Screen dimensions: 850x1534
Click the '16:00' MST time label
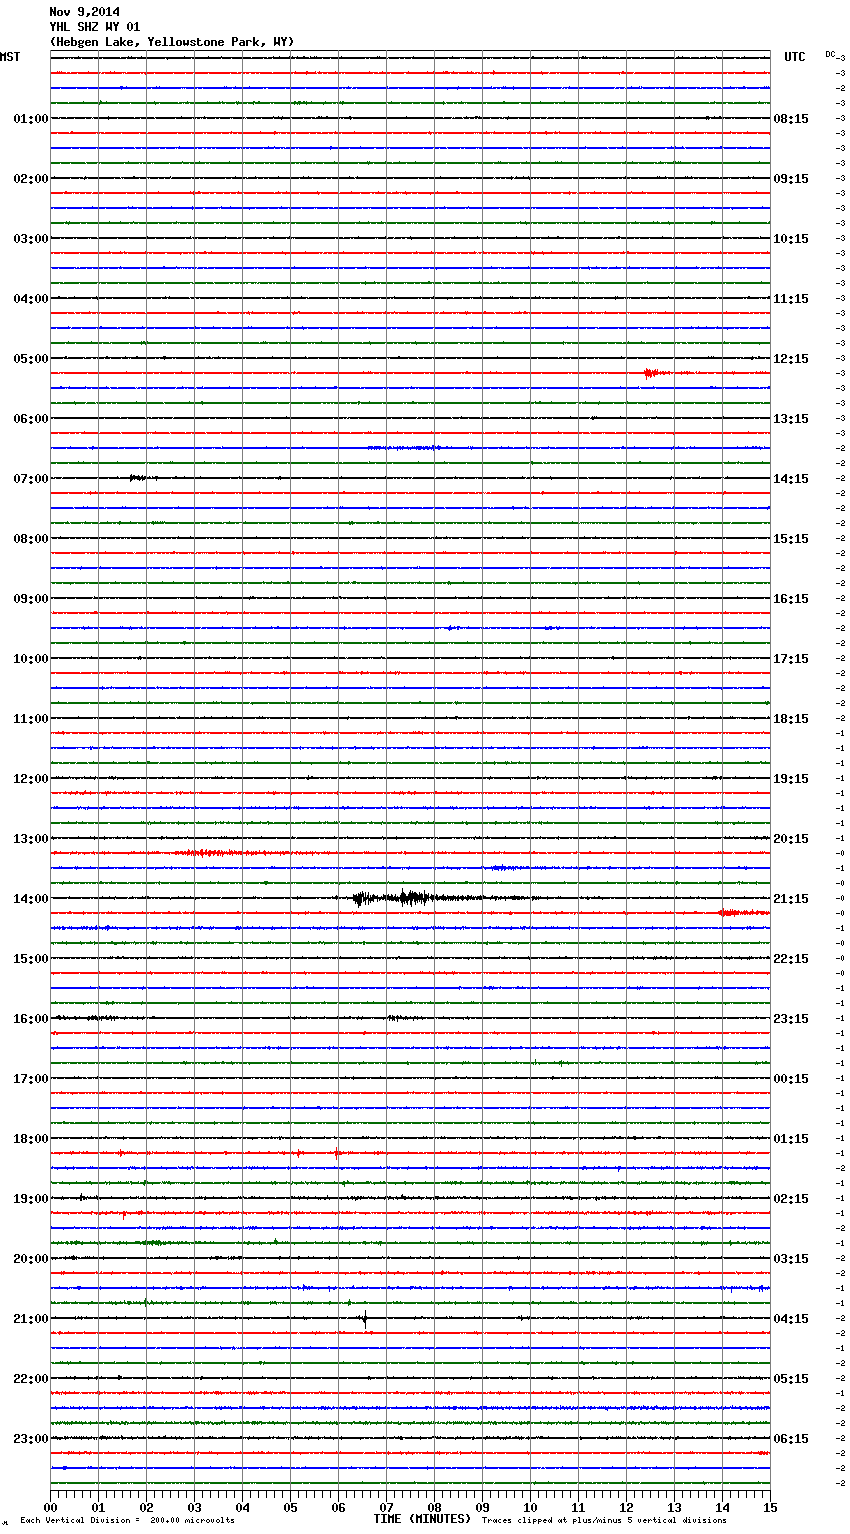(31, 1019)
